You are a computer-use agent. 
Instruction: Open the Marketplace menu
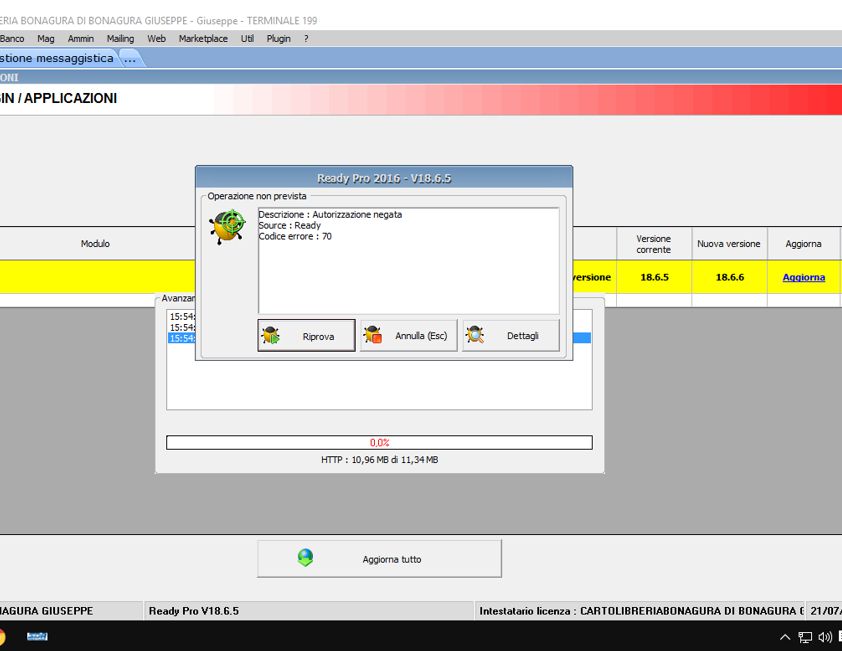click(203, 39)
